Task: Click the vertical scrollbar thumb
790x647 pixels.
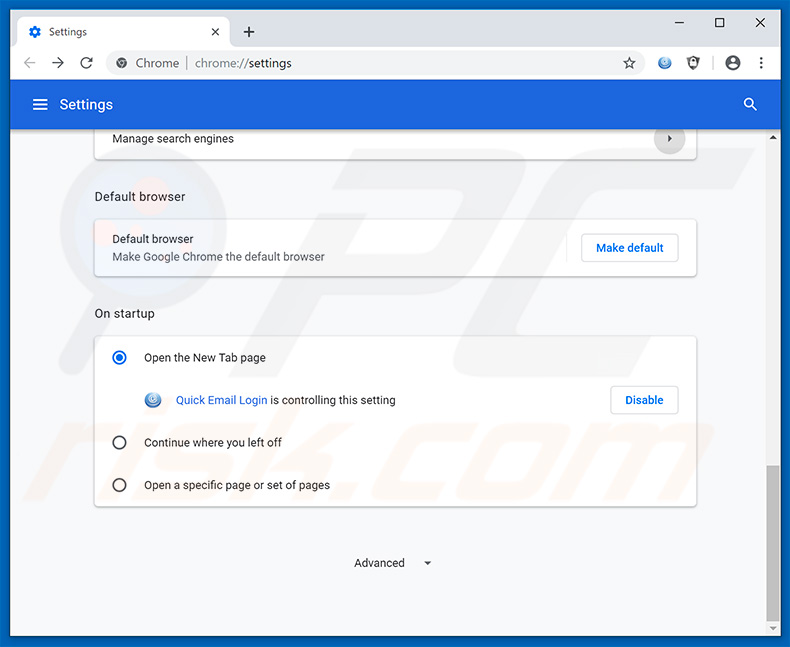Action: point(772,543)
